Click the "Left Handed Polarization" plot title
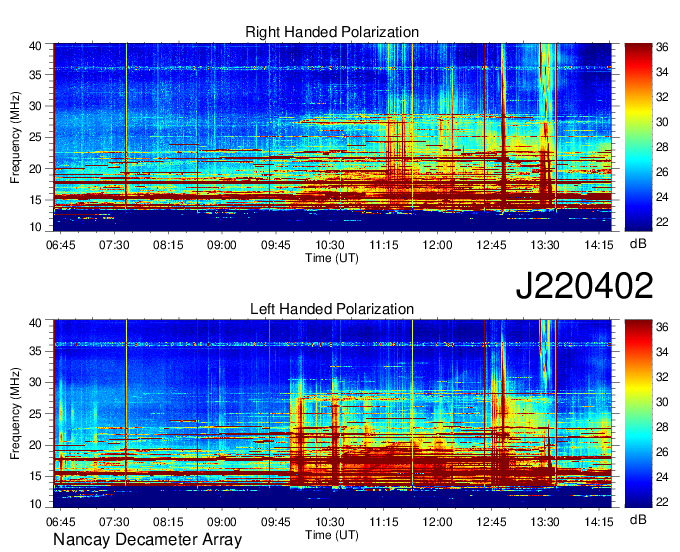The image size is (680, 552). [332, 309]
